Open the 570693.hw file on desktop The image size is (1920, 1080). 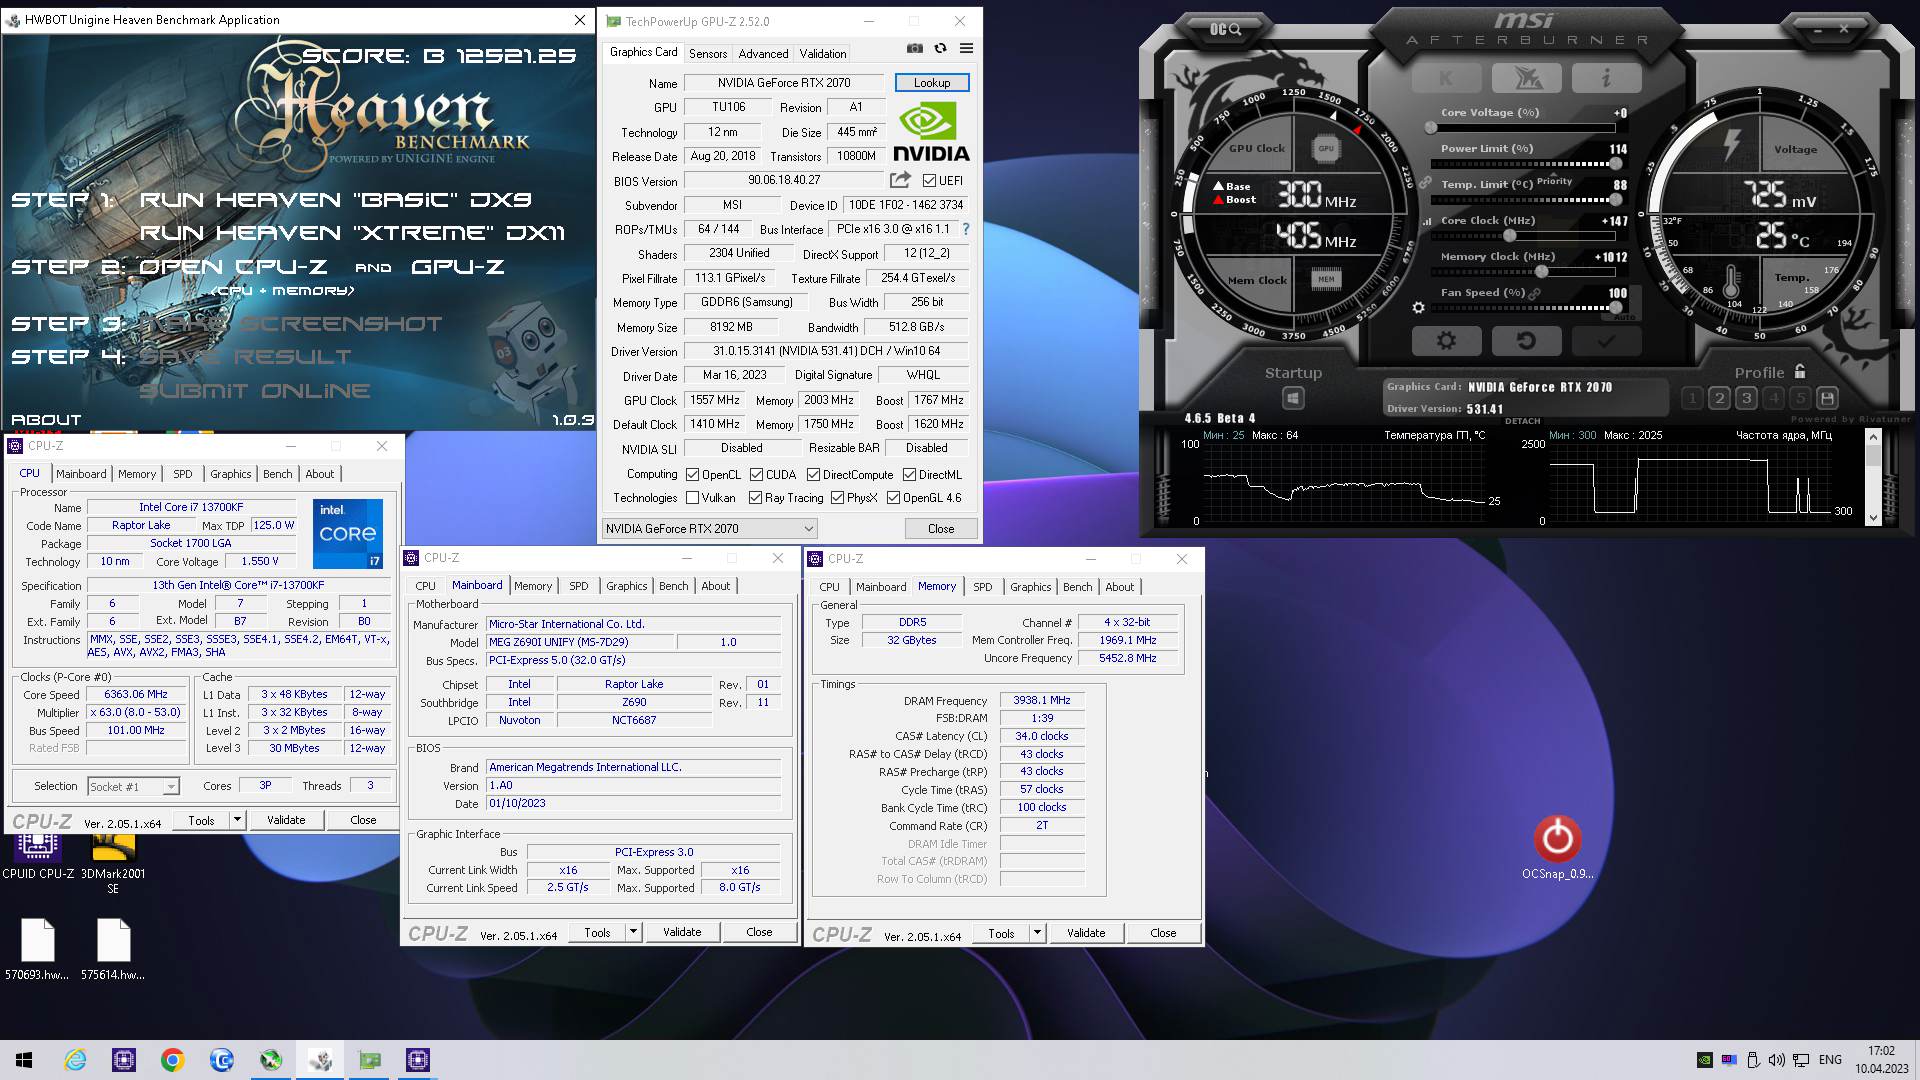point(37,950)
